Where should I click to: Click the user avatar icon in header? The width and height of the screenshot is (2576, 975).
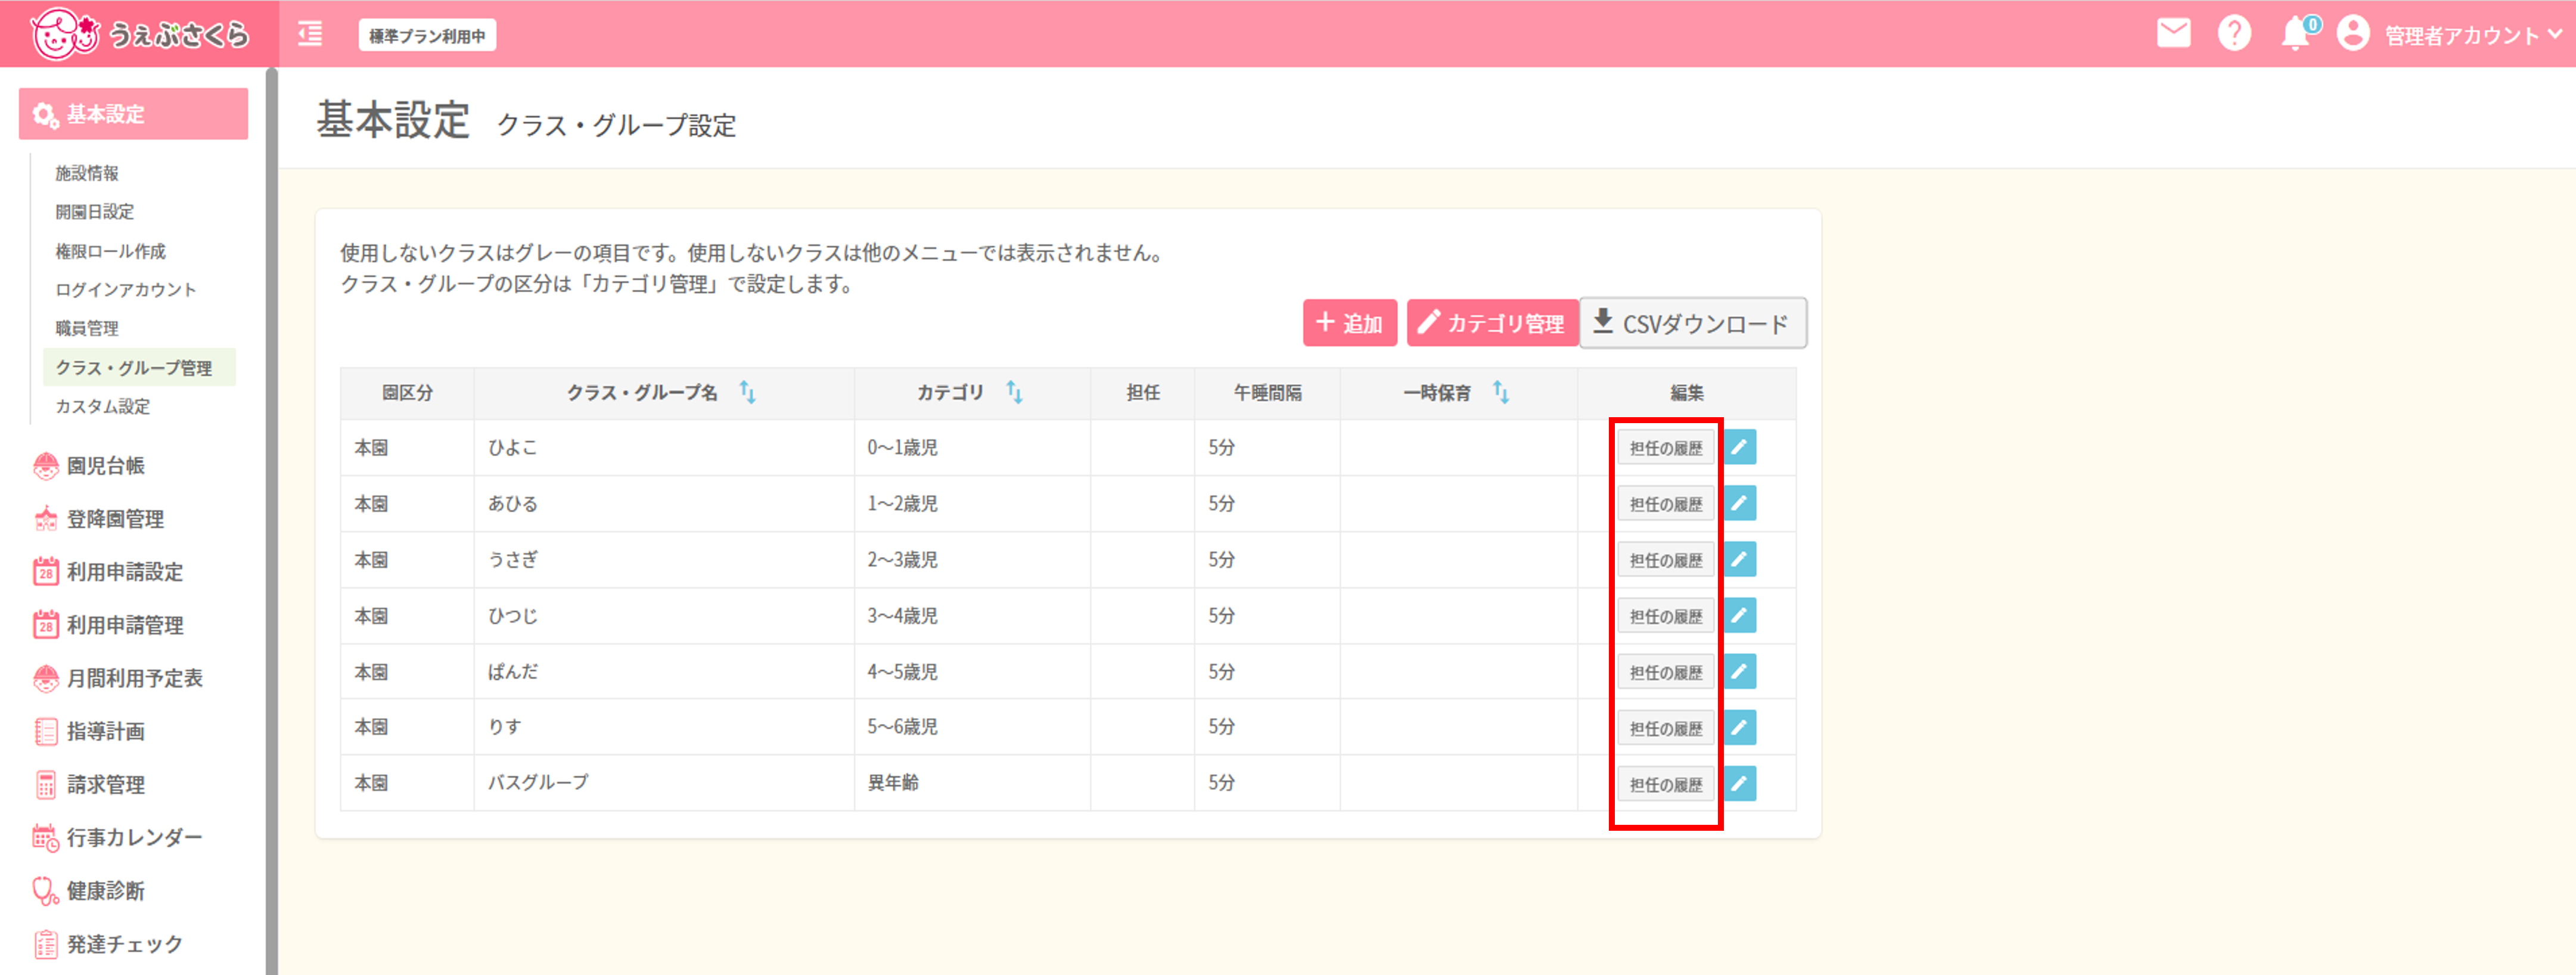tap(2353, 34)
